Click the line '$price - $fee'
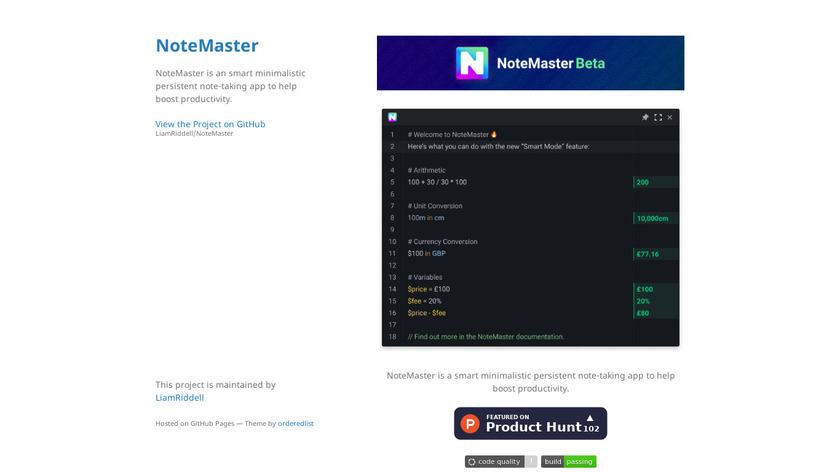Image resolution: width=840 pixels, height=472 pixels. click(426, 313)
